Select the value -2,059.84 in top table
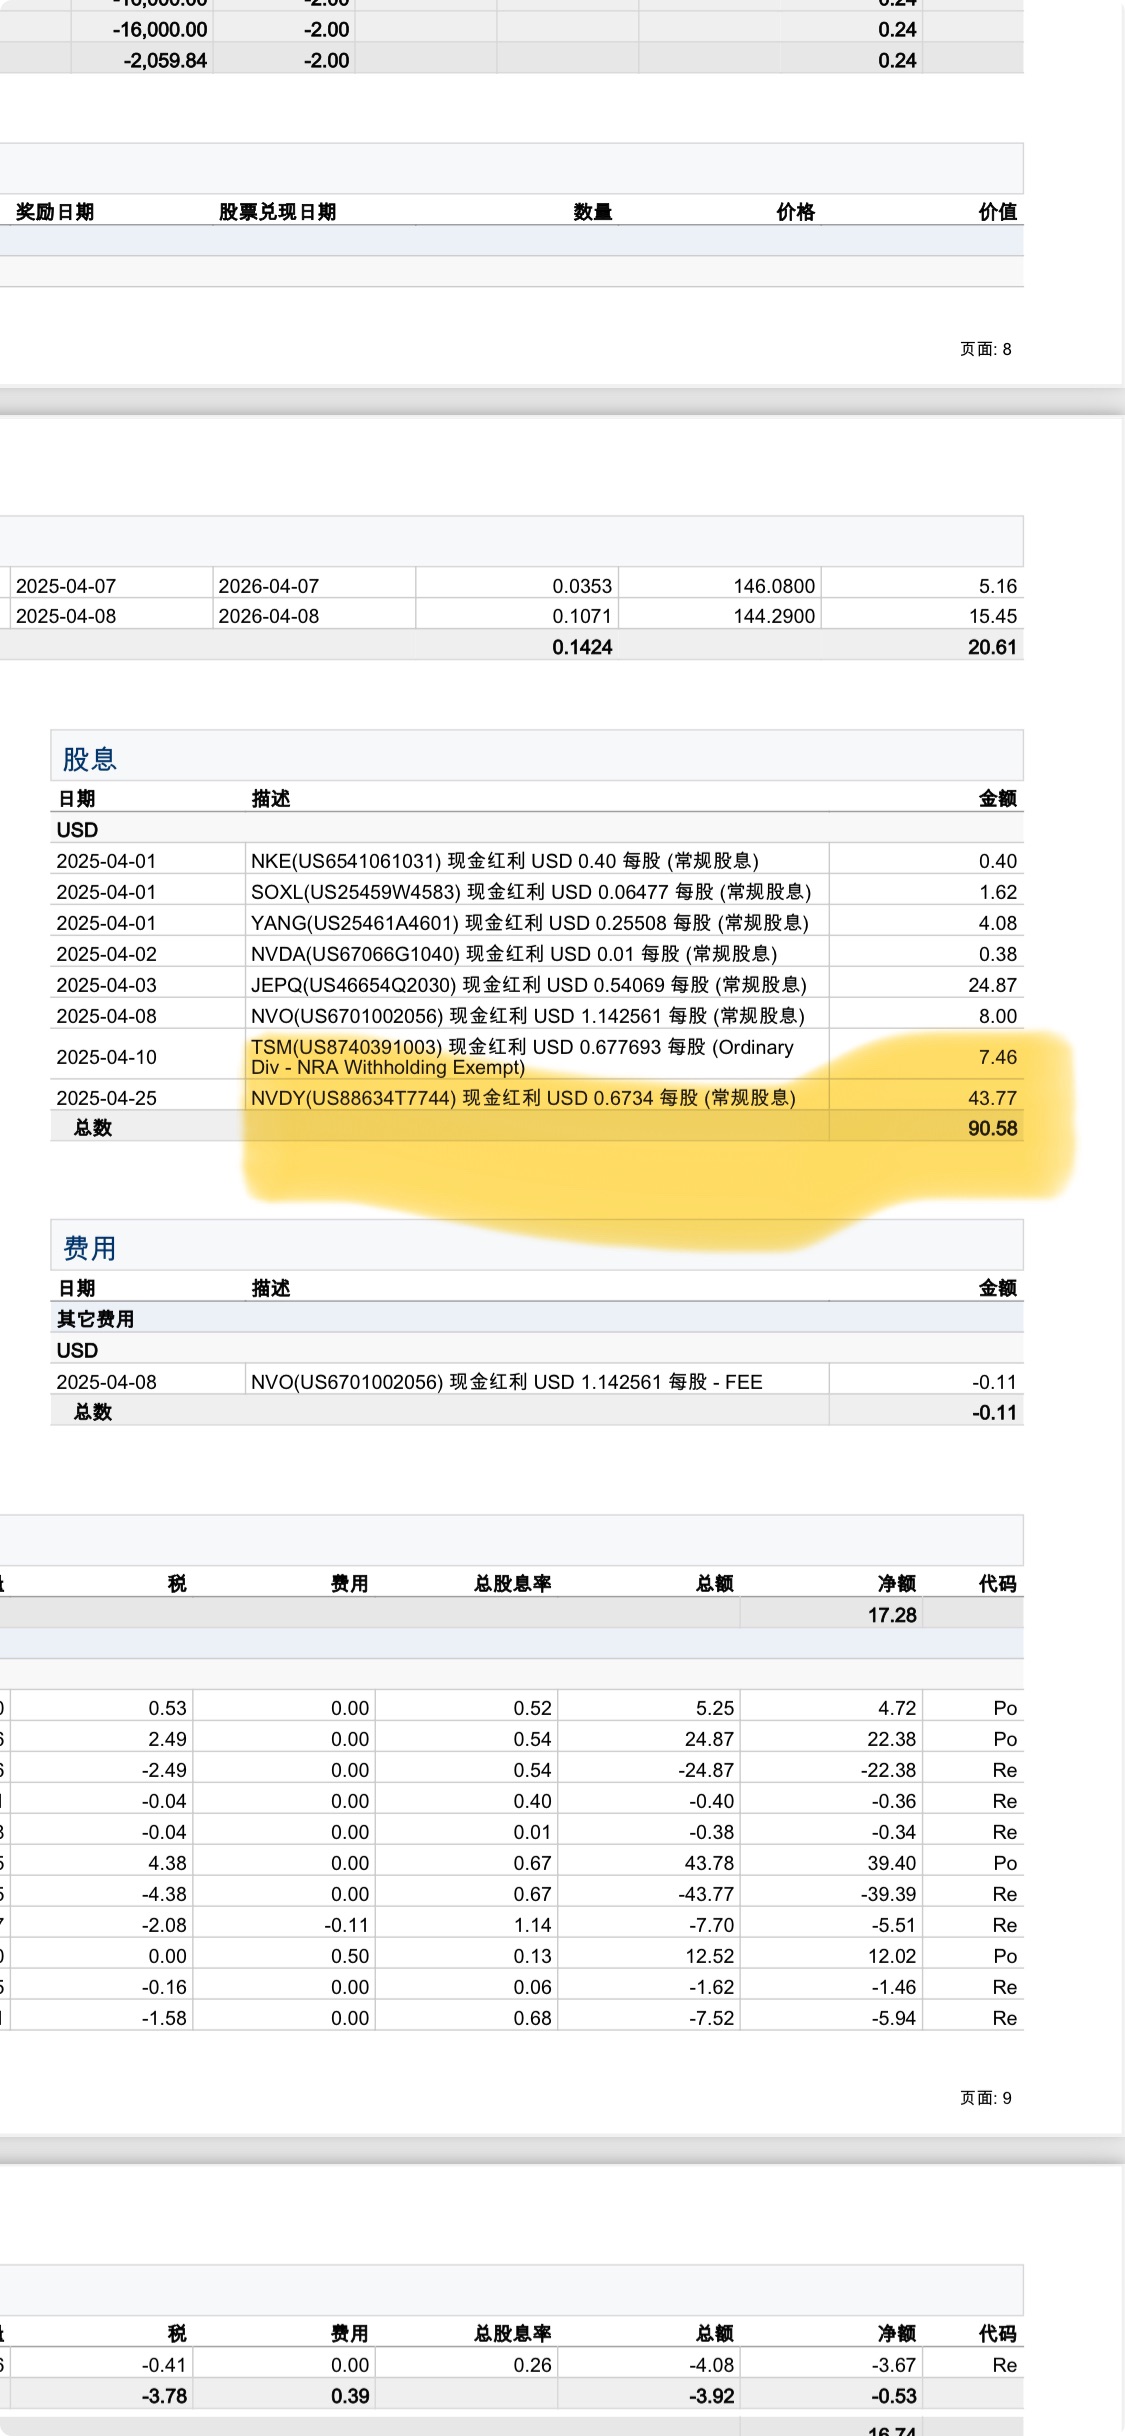The height and width of the screenshot is (2436, 1125). (x=165, y=61)
